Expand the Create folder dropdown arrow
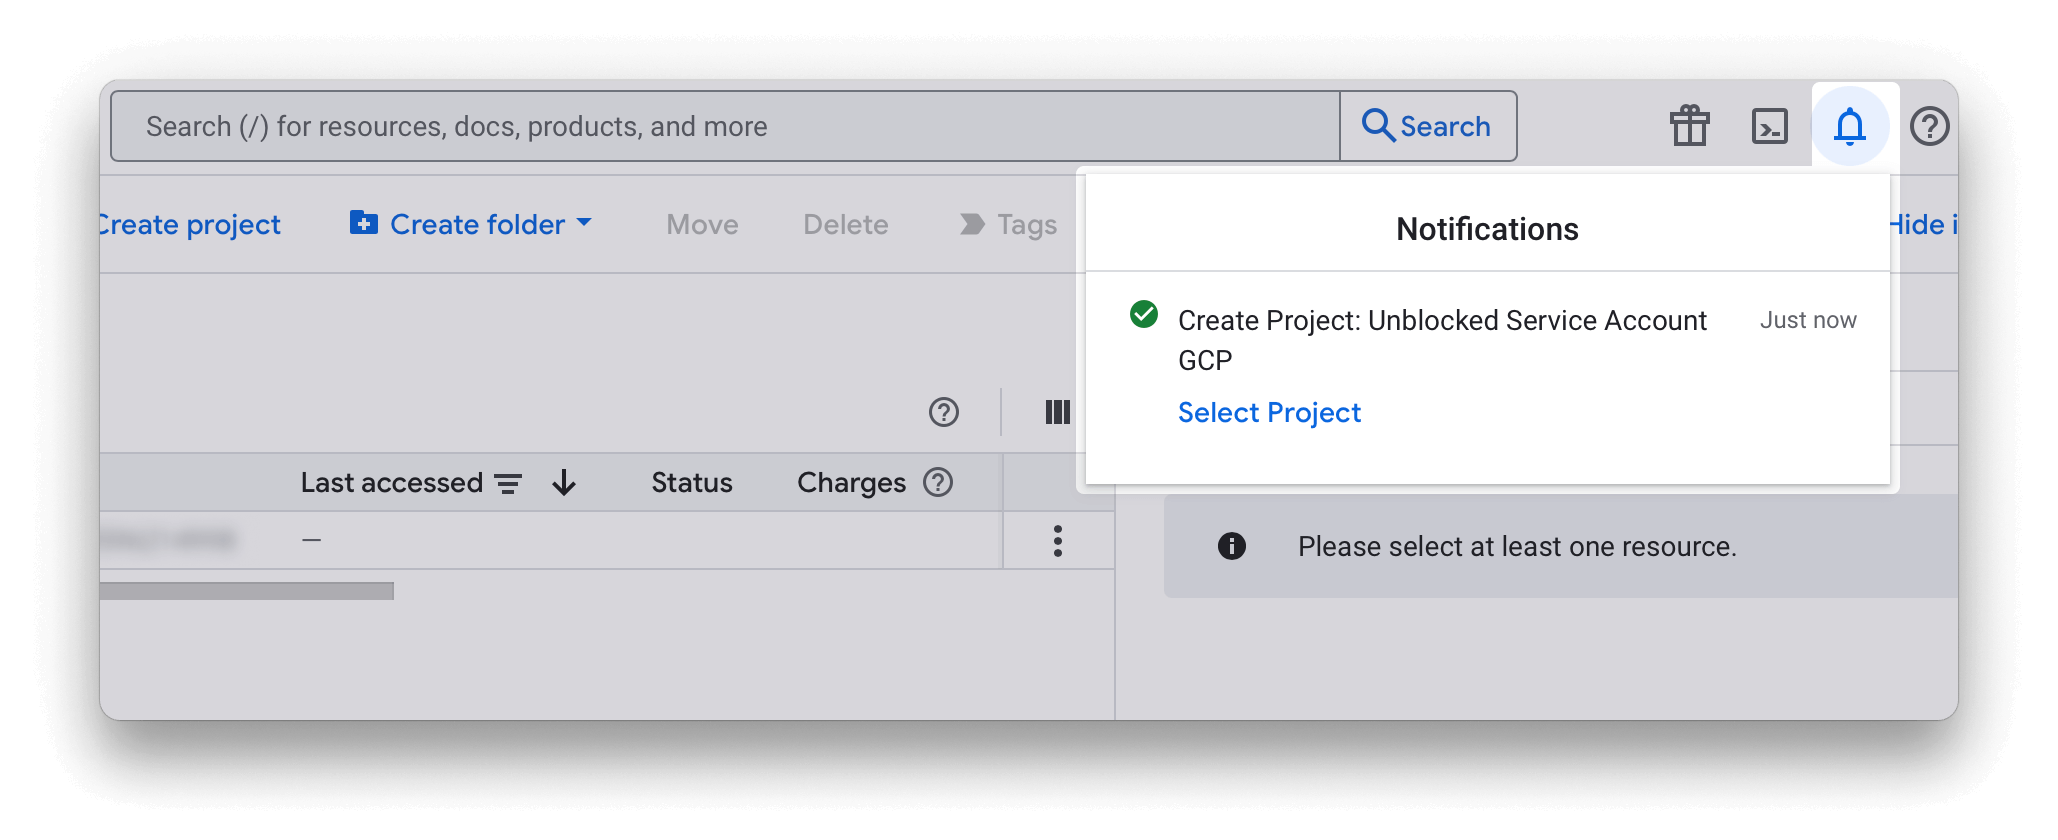 click(x=585, y=222)
